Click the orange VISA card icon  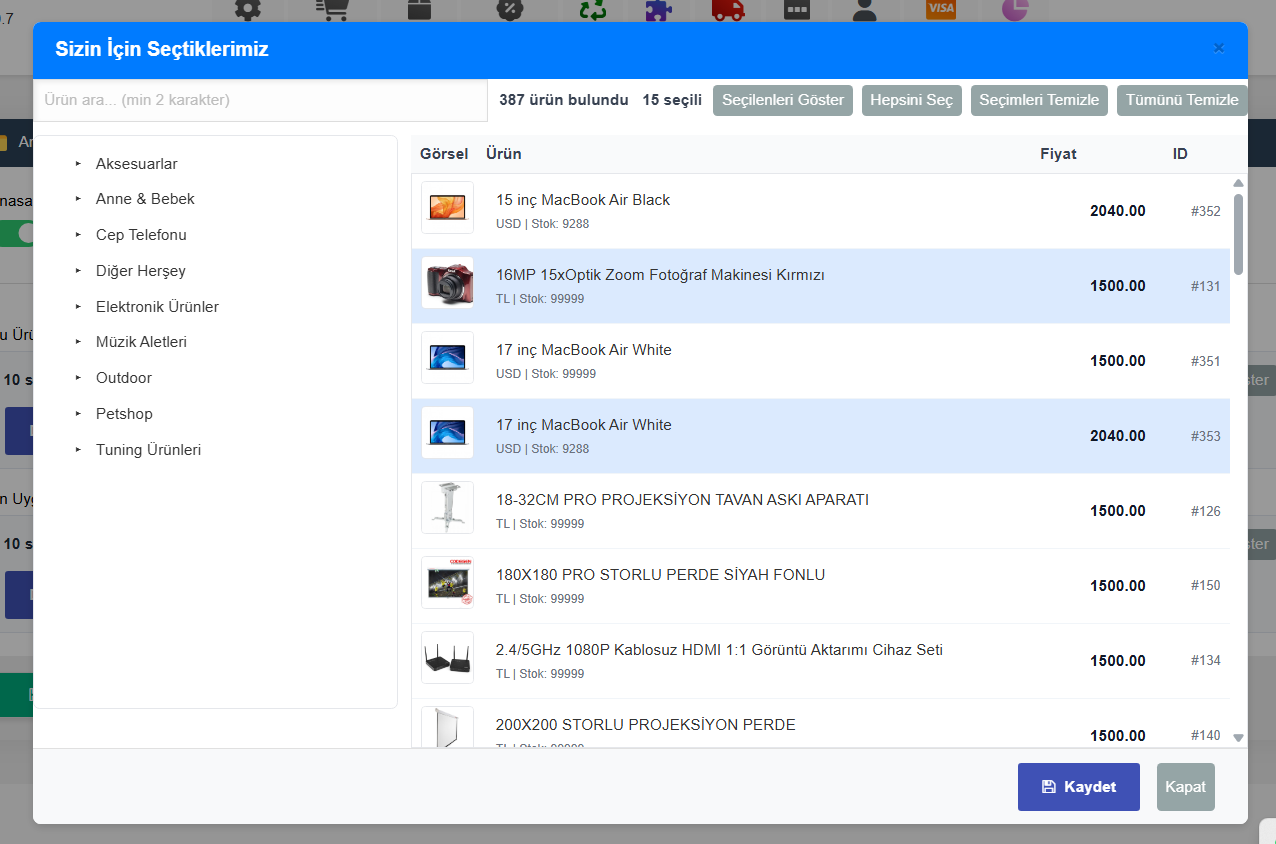click(940, 8)
